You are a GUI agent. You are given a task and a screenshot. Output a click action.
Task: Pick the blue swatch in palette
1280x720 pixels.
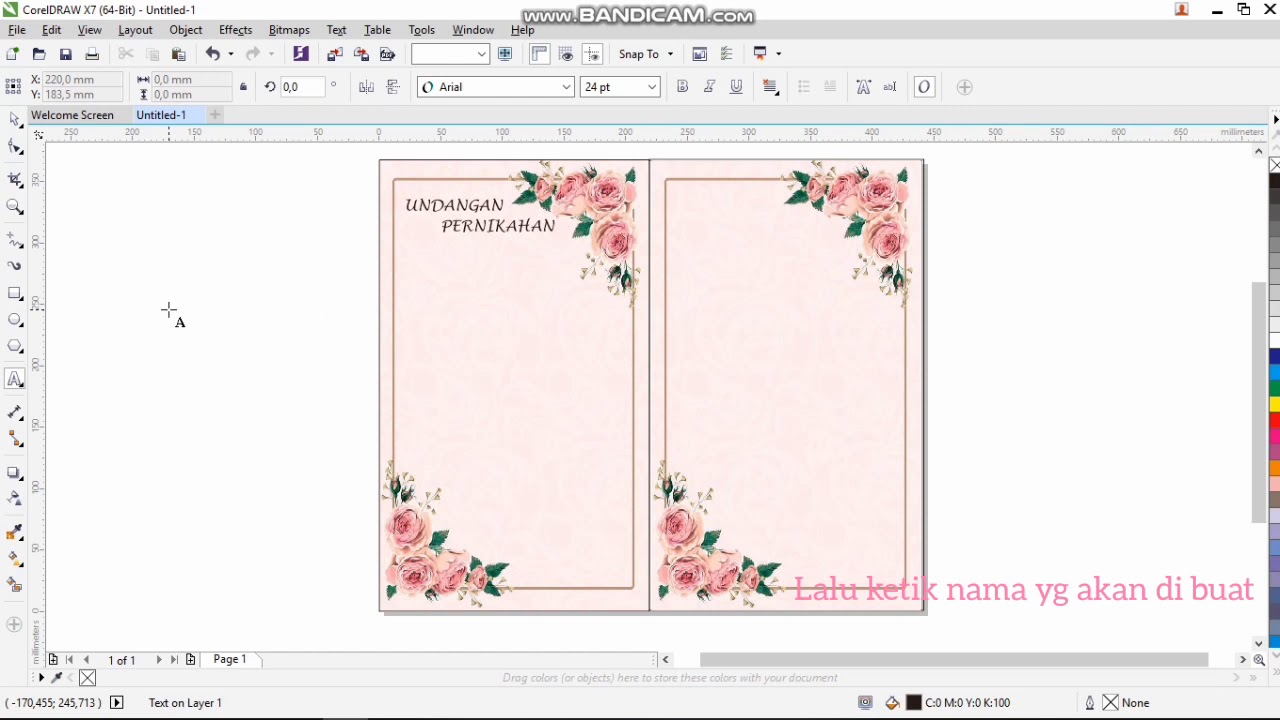[1275, 356]
